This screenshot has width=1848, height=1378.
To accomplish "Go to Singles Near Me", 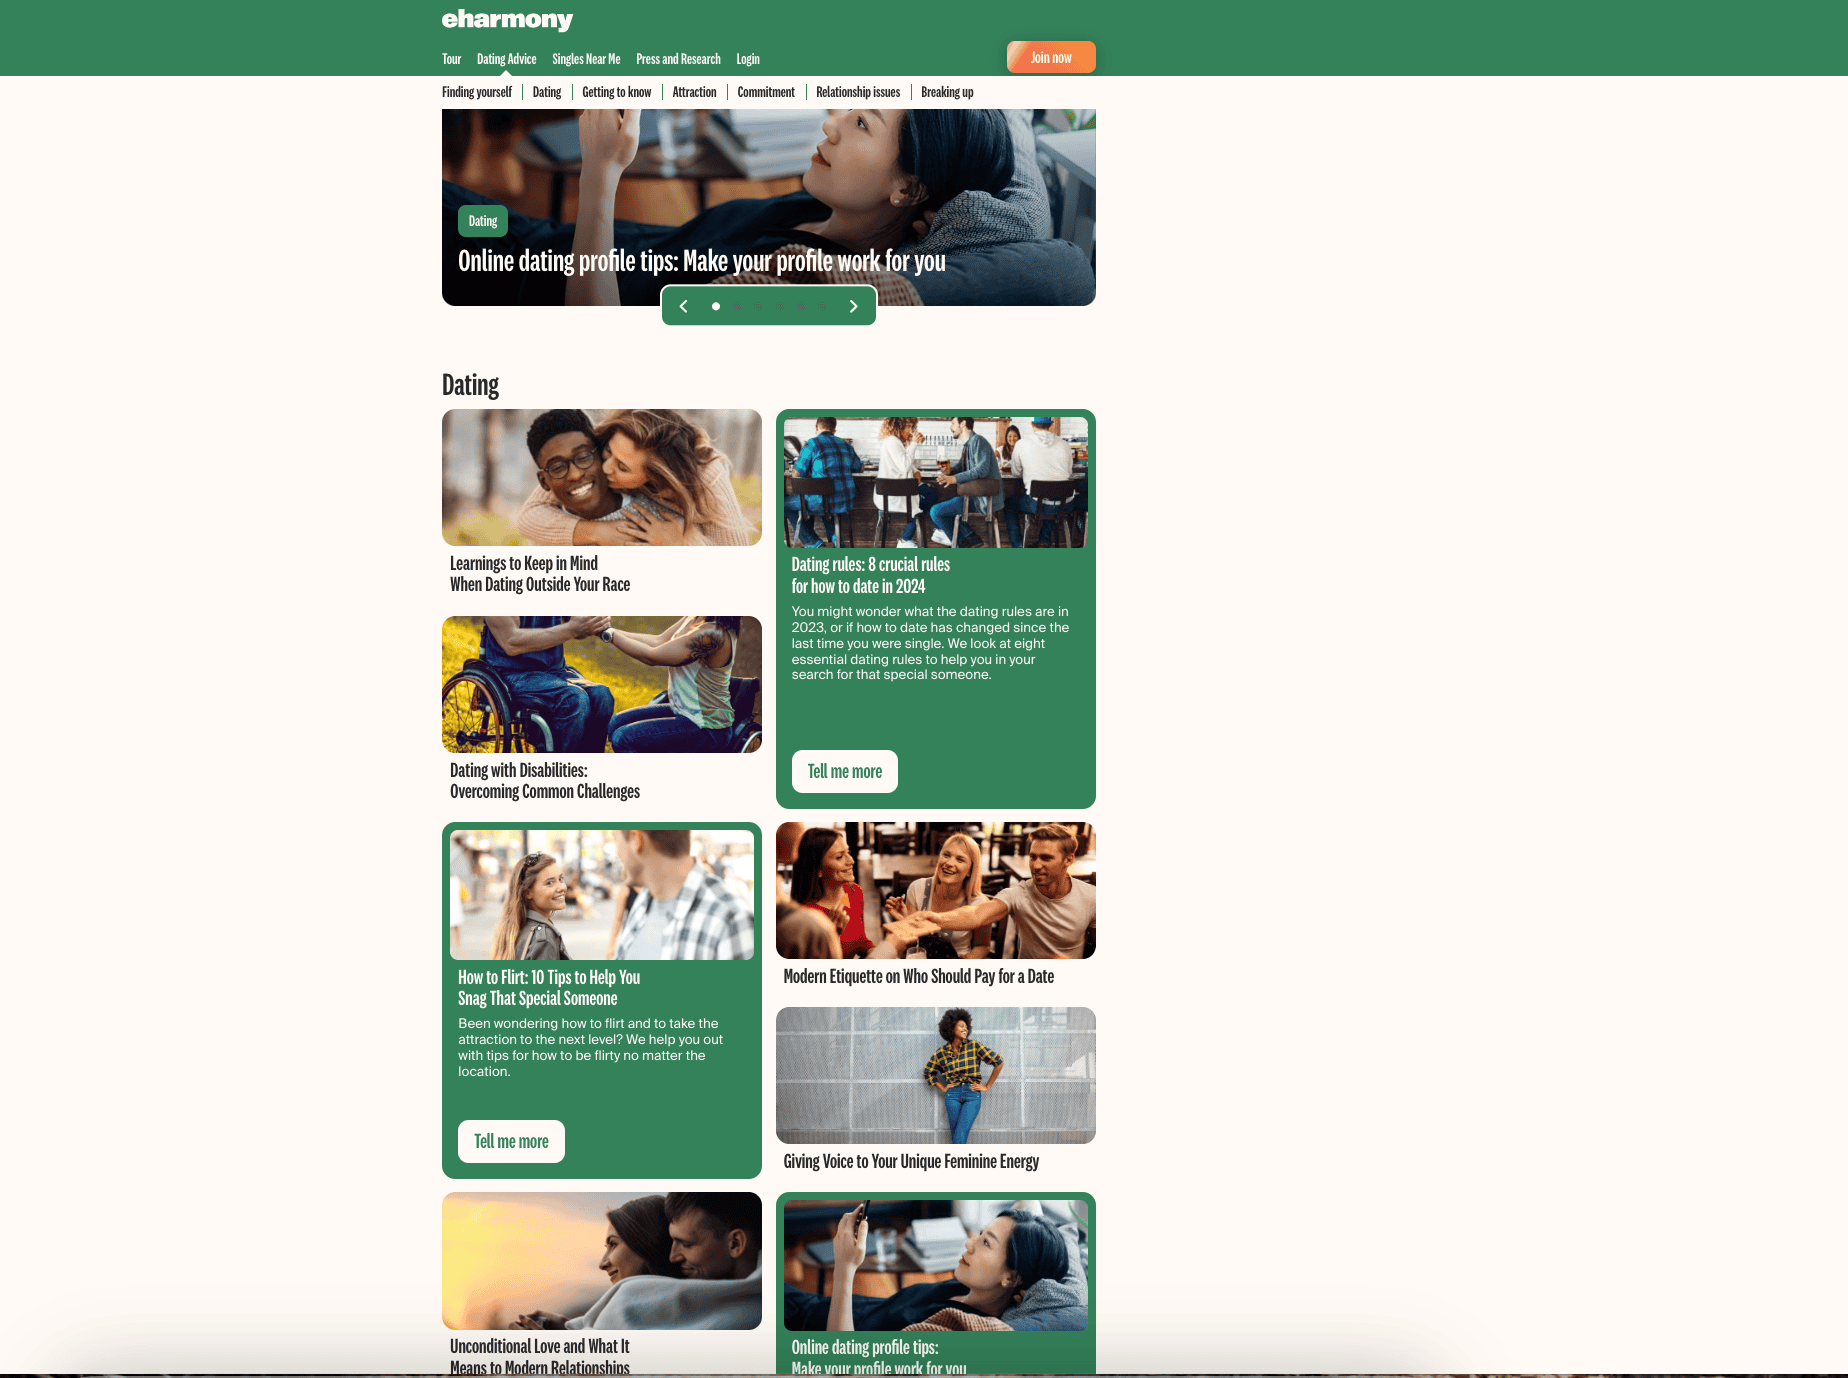I will tap(586, 59).
